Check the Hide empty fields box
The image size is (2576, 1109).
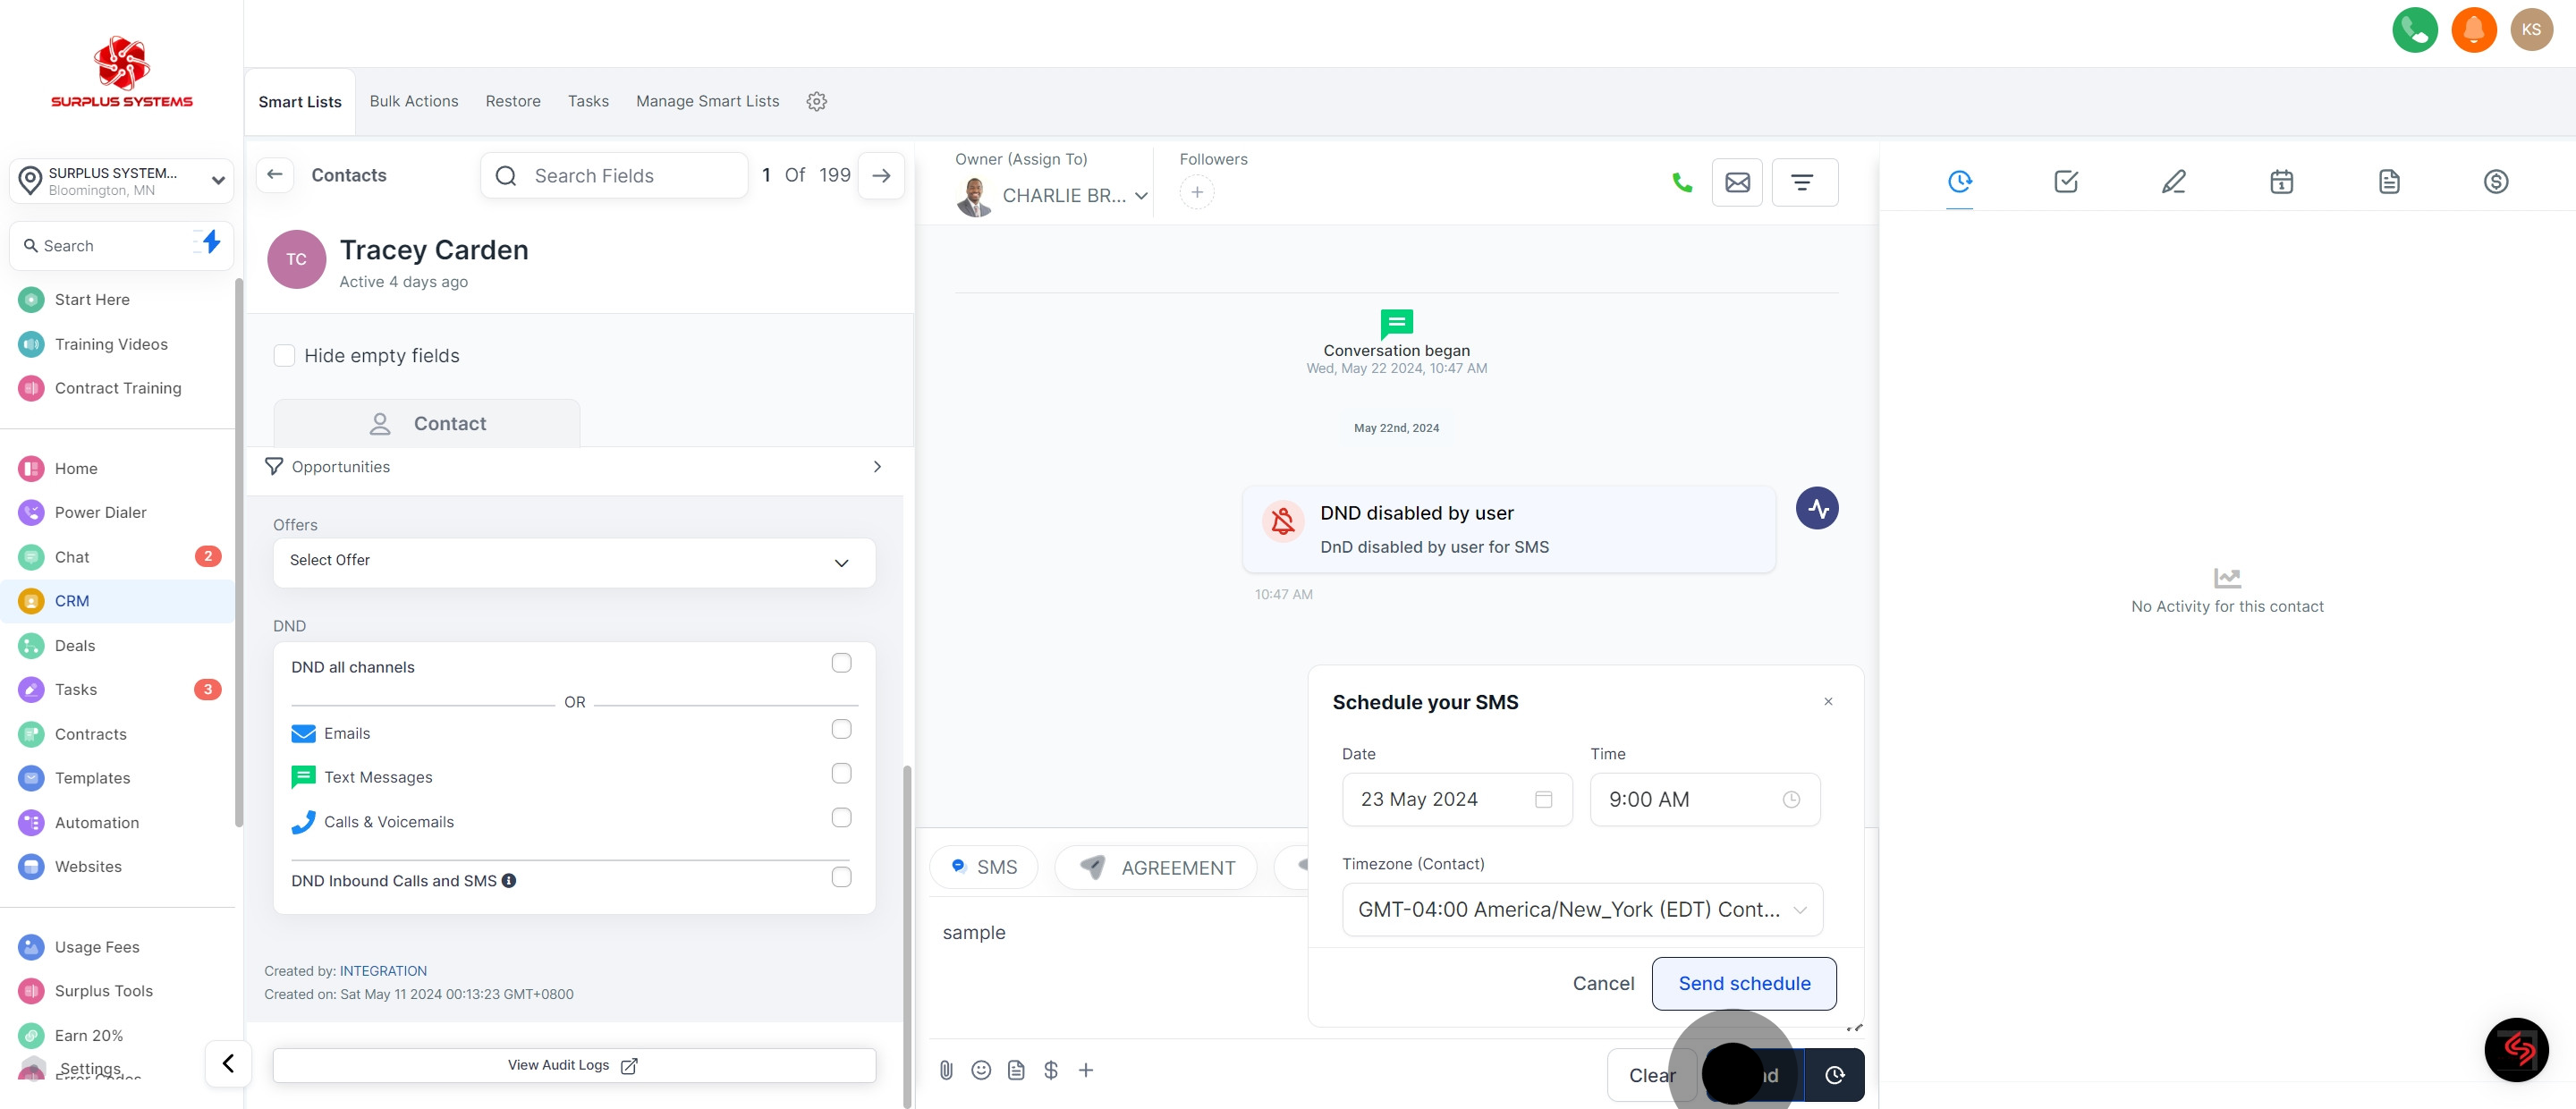[285, 356]
